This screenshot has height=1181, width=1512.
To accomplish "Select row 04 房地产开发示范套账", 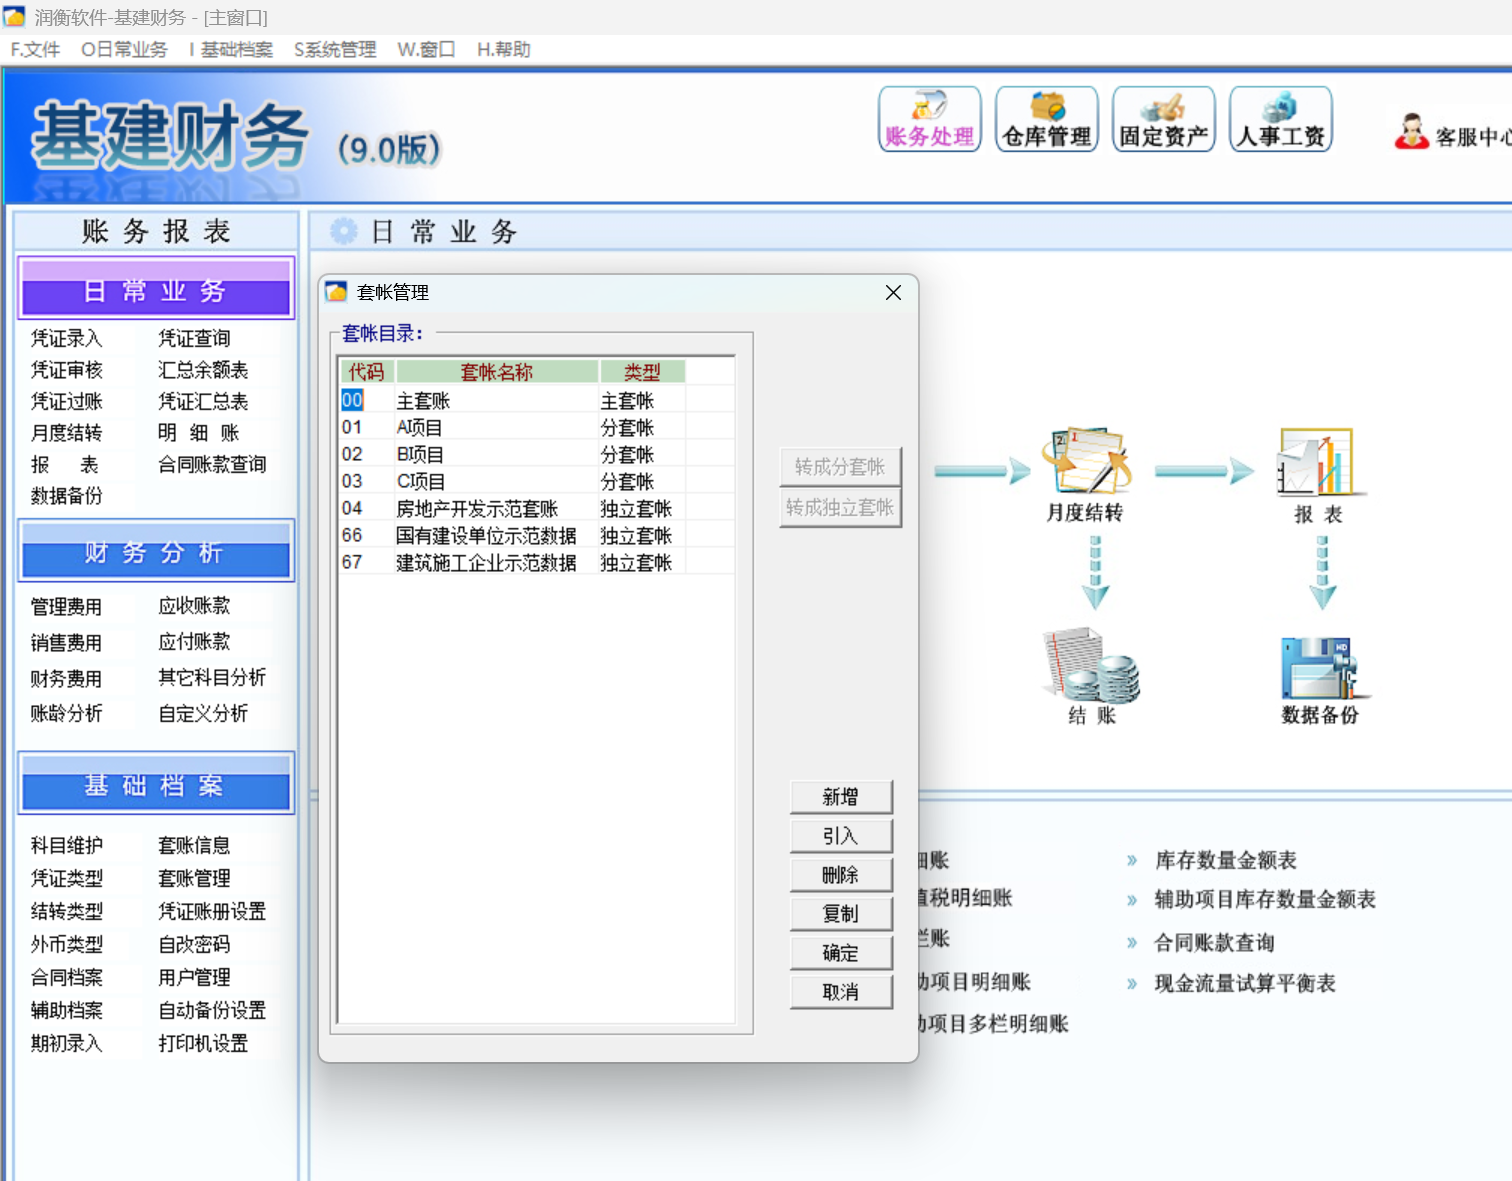I will tap(537, 509).
